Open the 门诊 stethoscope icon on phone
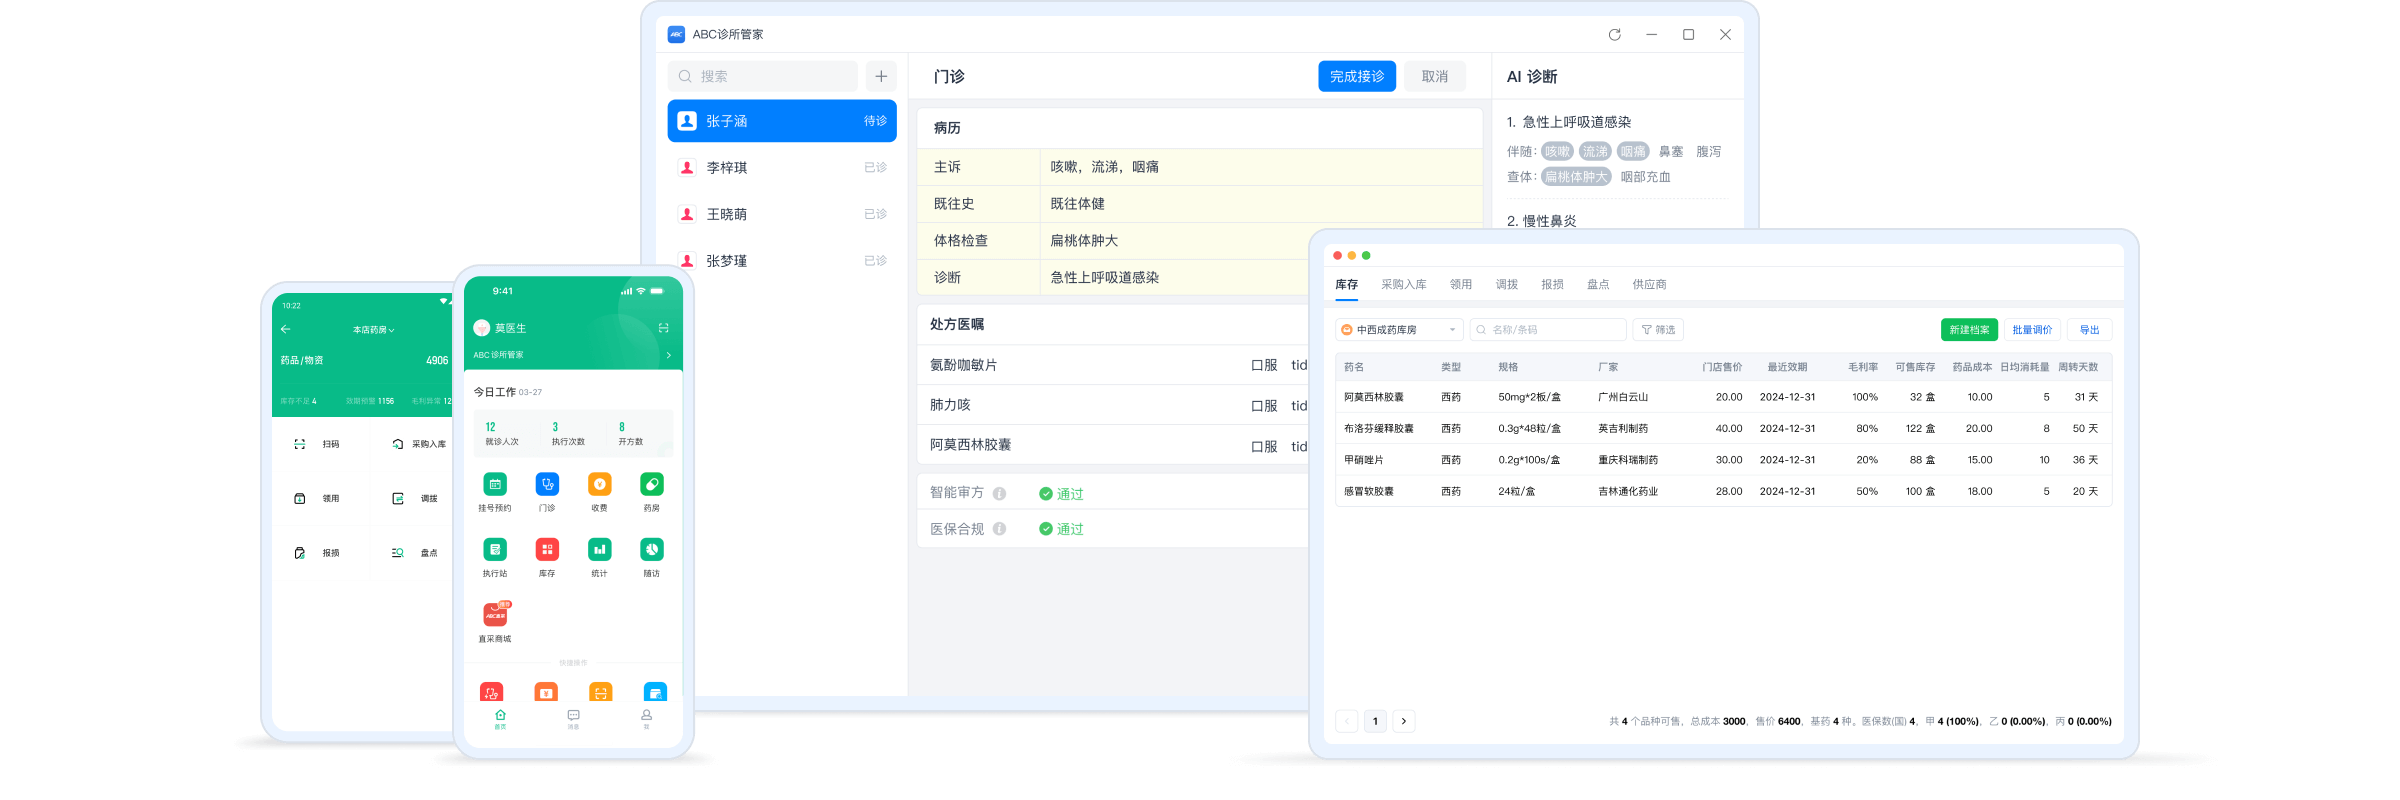This screenshot has height=800, width=2400. [x=547, y=485]
